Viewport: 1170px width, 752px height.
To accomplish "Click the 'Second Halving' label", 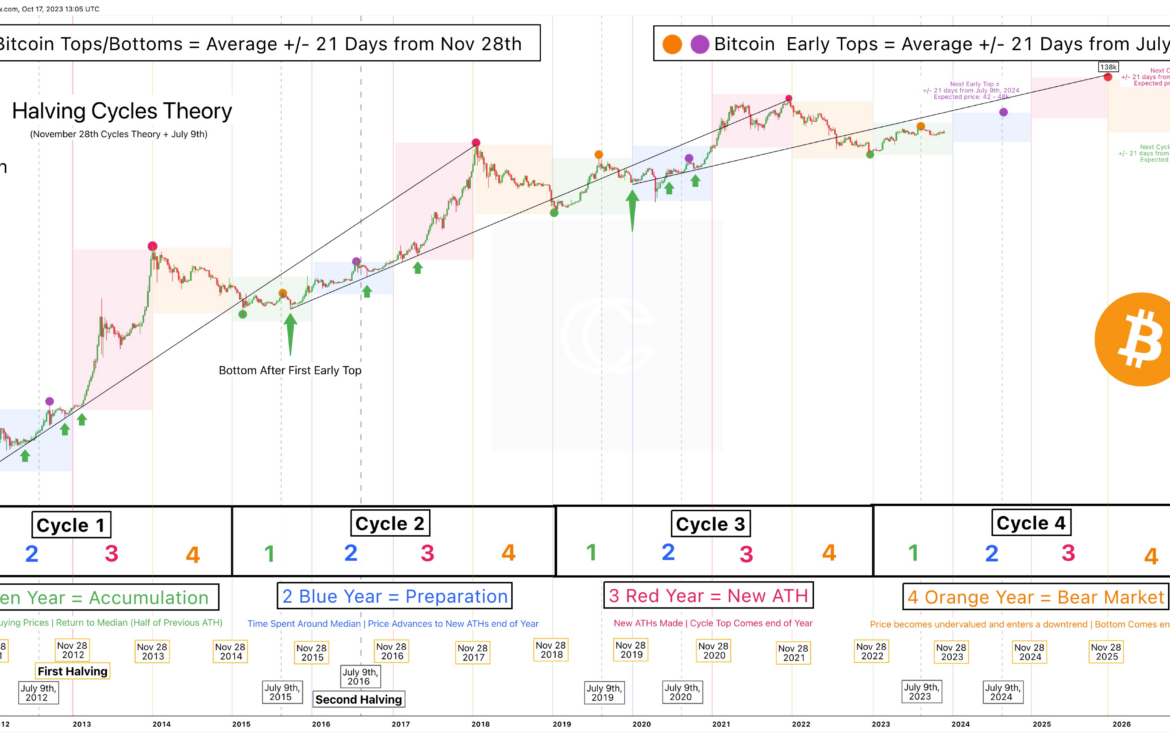I will [x=358, y=699].
